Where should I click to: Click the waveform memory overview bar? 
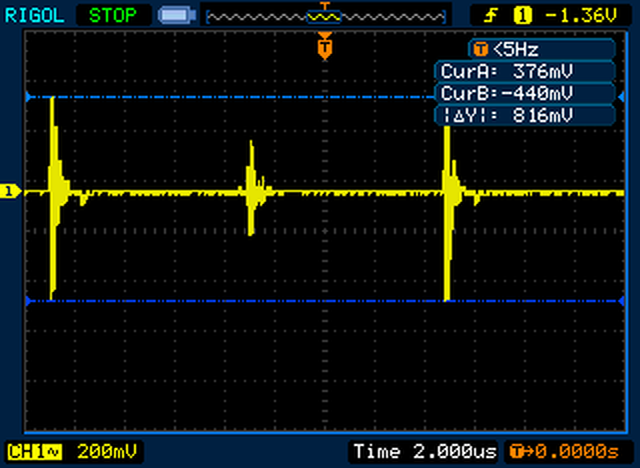(x=326, y=17)
